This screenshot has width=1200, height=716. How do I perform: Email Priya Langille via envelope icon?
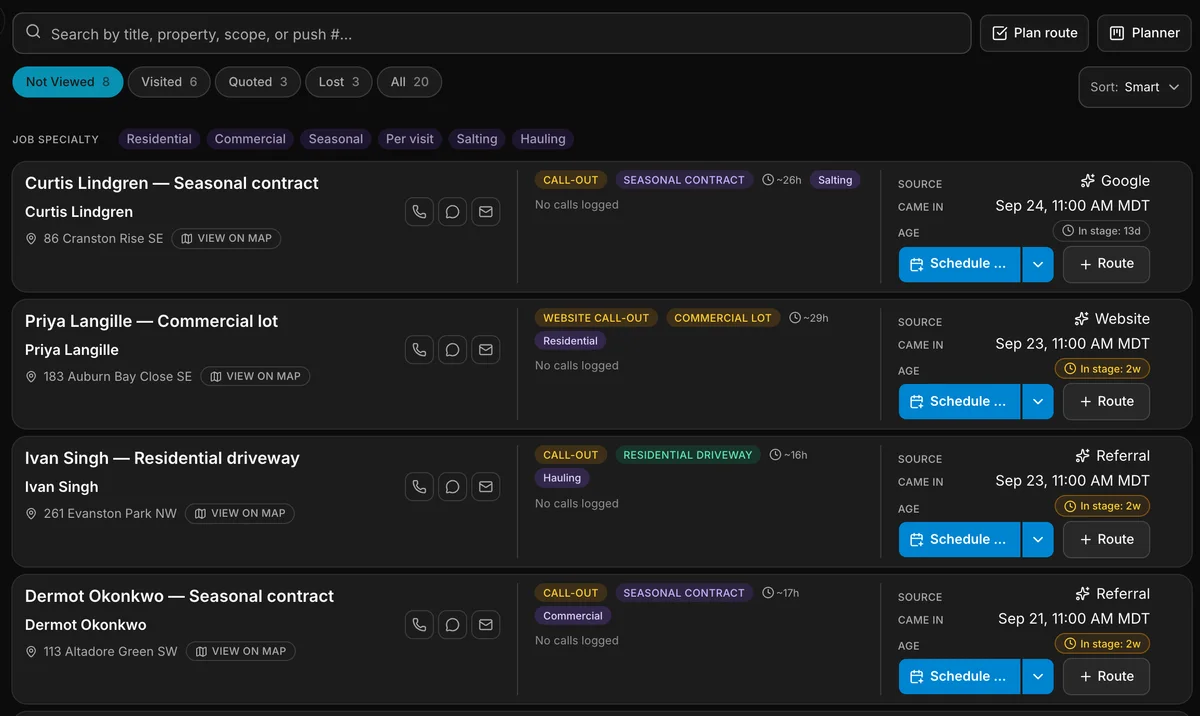tap(485, 350)
